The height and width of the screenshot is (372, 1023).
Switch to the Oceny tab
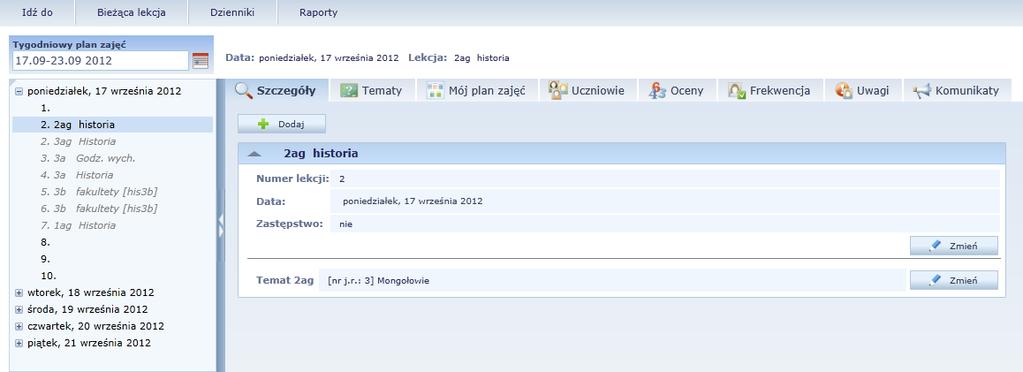point(677,91)
